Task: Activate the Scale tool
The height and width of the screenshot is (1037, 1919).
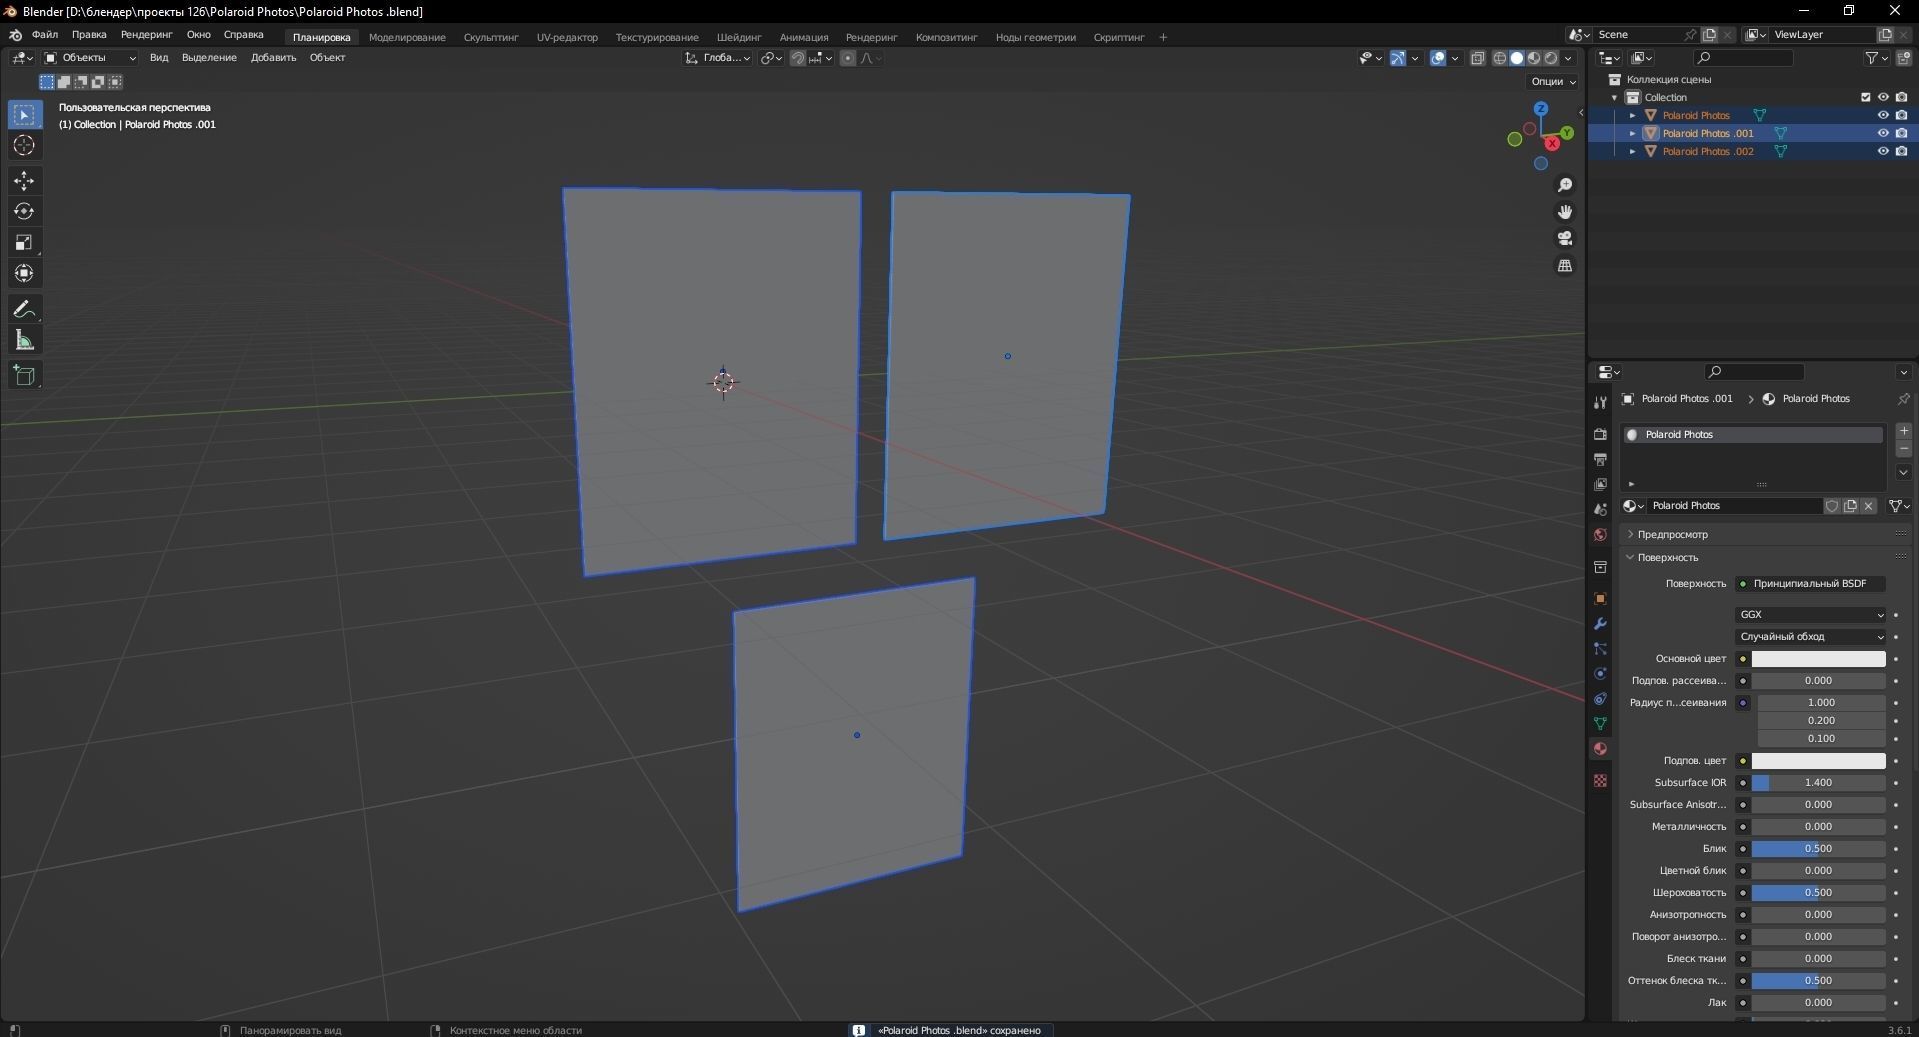Action: (x=24, y=243)
